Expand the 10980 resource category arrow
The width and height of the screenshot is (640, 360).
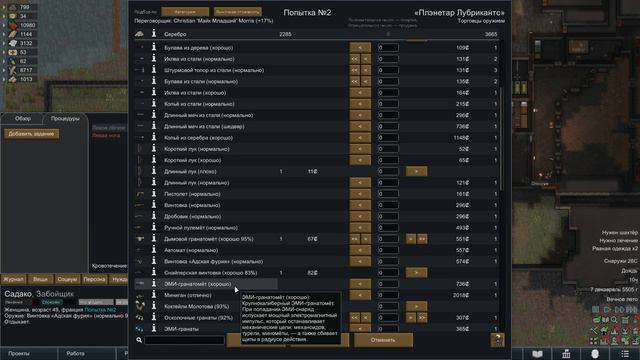pos(4,25)
